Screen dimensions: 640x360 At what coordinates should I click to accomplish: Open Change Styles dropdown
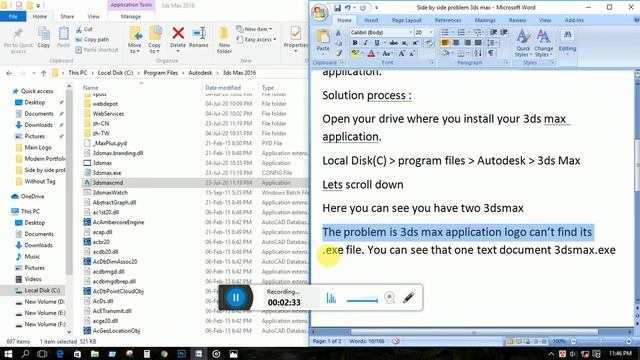point(544,43)
